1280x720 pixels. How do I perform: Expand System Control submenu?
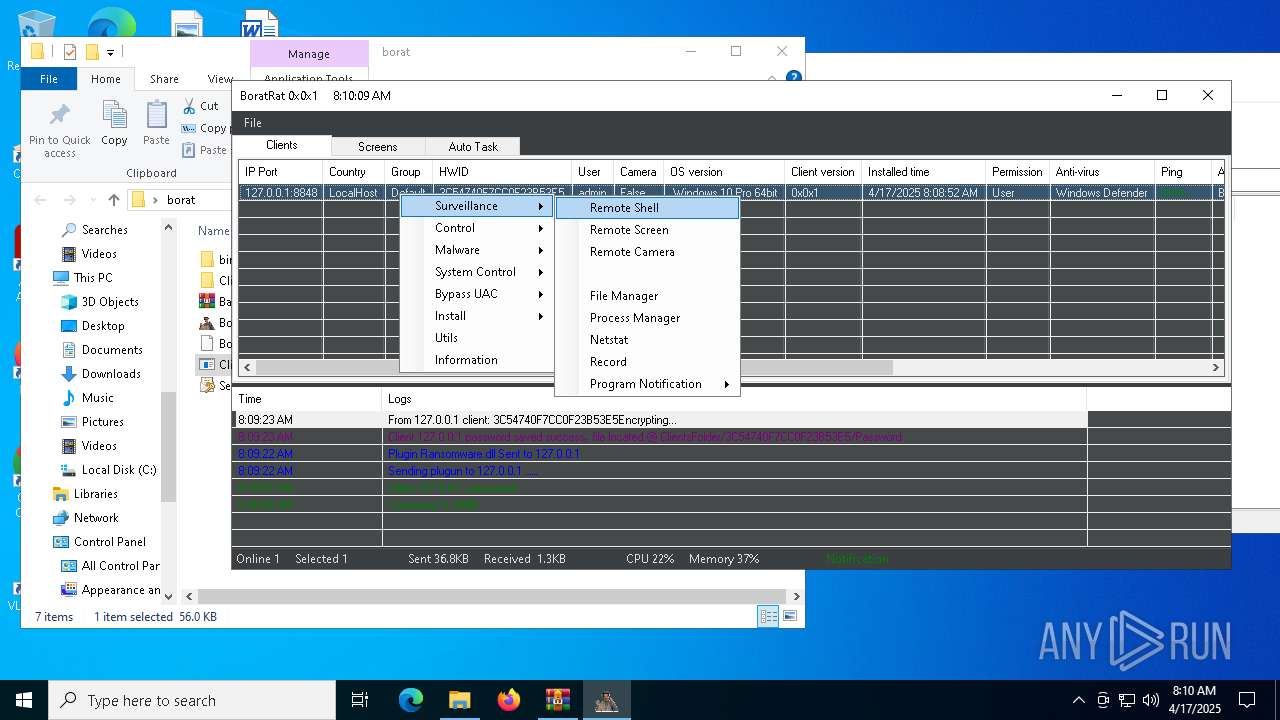tap(477, 272)
